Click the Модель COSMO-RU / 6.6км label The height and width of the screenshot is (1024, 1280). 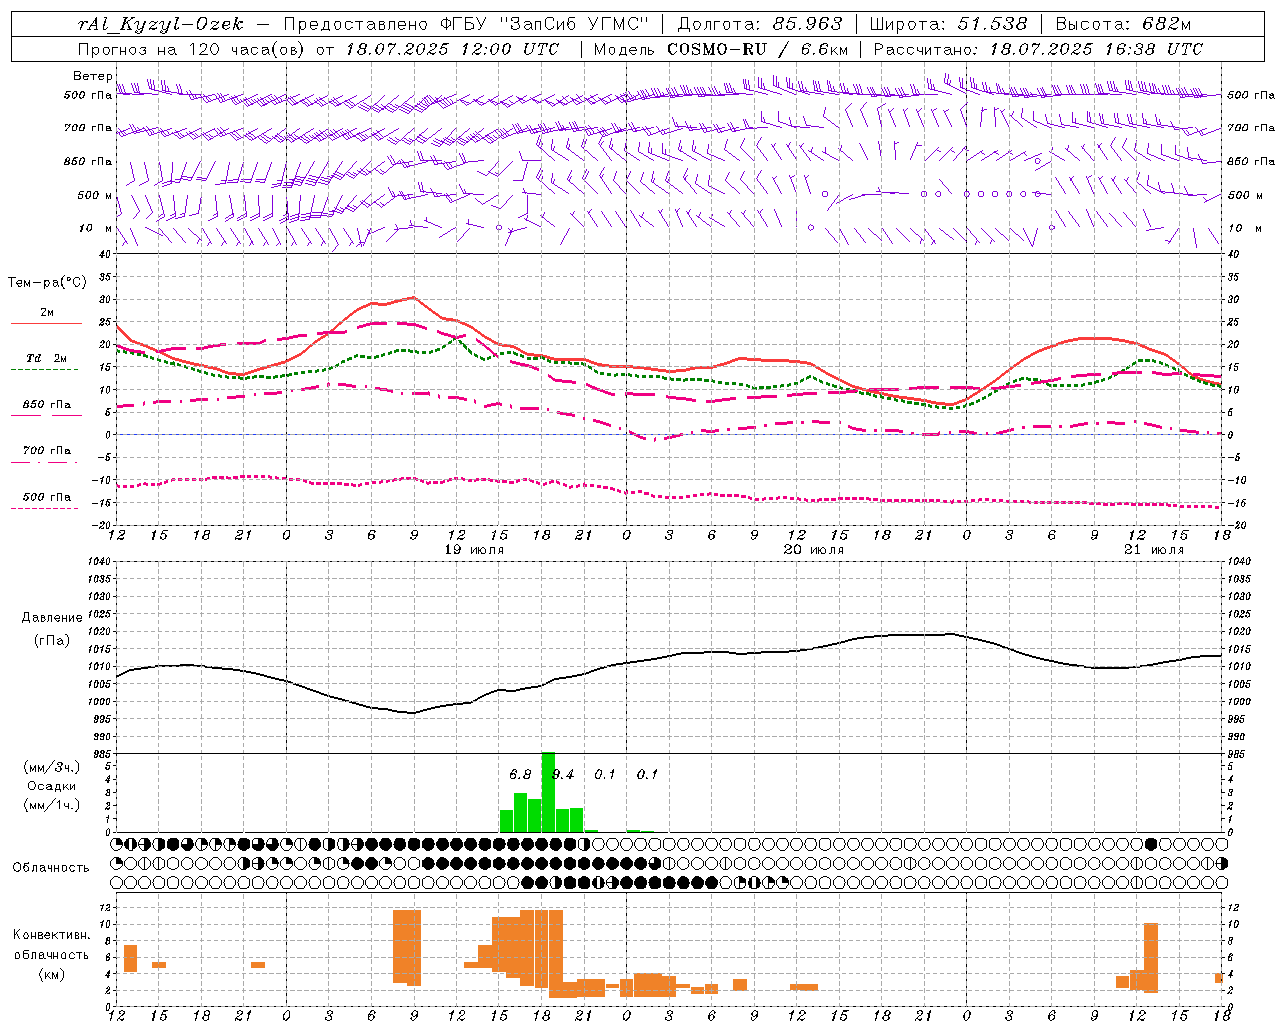coord(721,49)
